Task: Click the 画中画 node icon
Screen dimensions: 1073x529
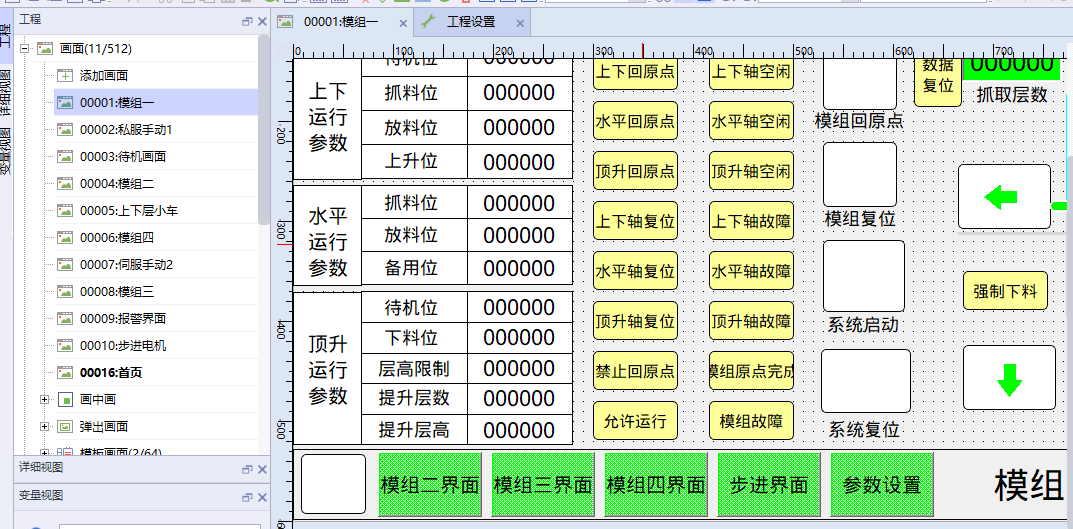Action: click(65, 399)
